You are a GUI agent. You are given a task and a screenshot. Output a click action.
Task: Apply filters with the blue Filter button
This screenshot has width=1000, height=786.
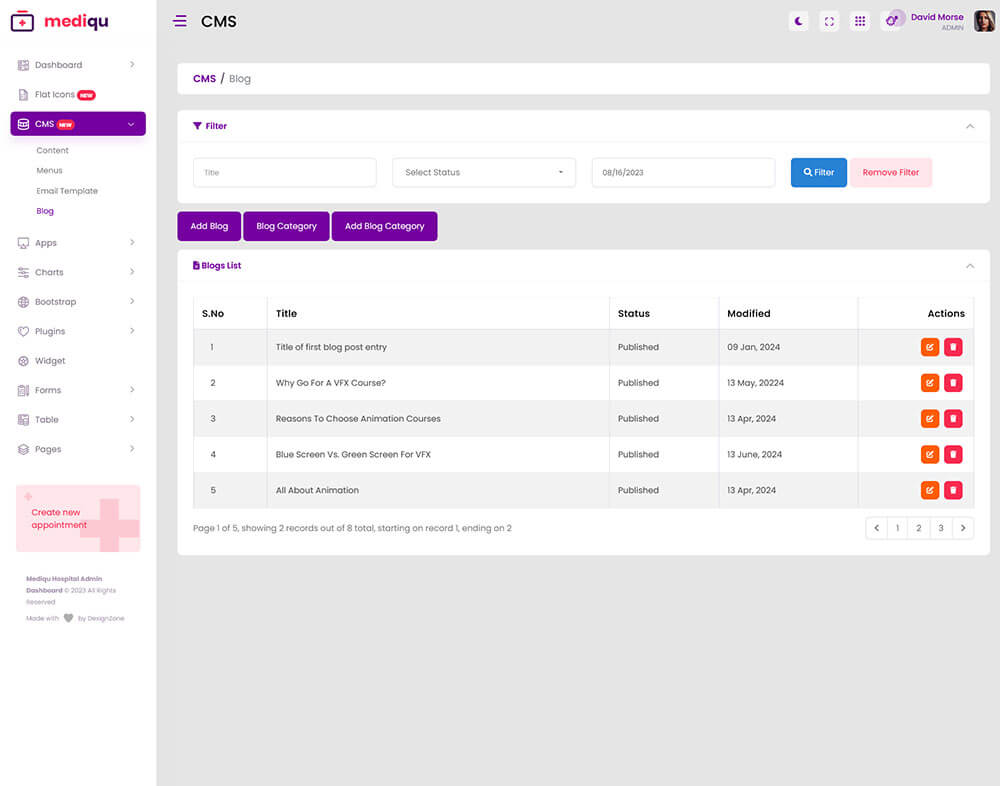pos(819,172)
